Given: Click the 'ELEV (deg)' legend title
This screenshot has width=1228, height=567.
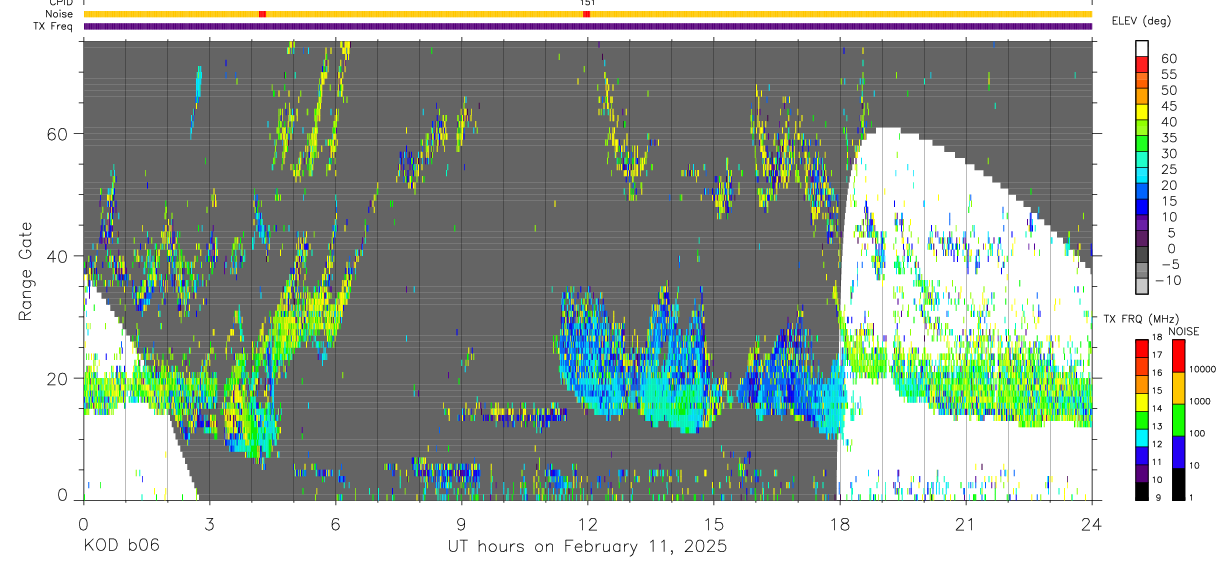Looking at the screenshot, I should click(1141, 21).
